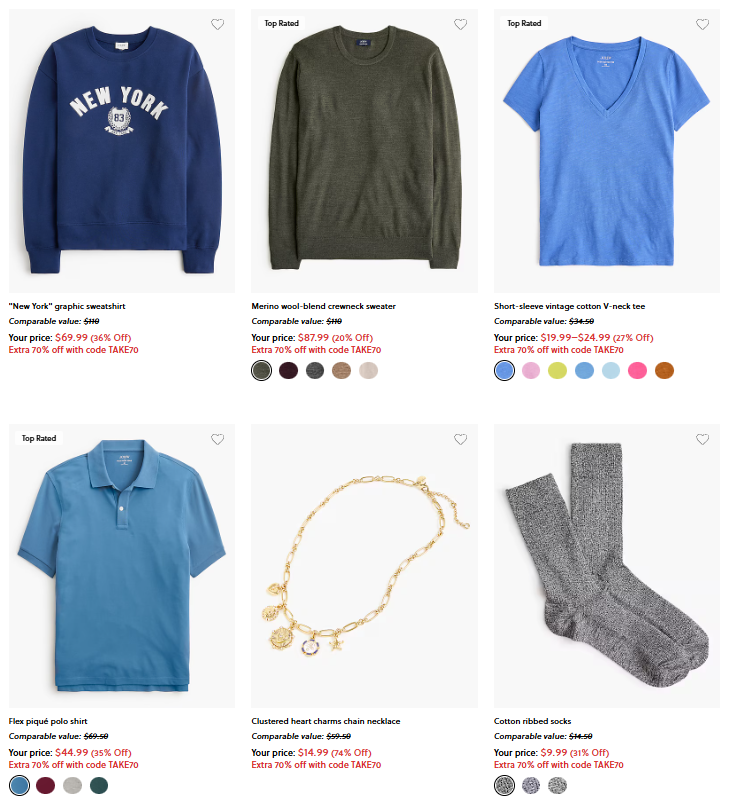
Task: Add Flex piqué polo to wishlist heart
Action: coord(217,439)
